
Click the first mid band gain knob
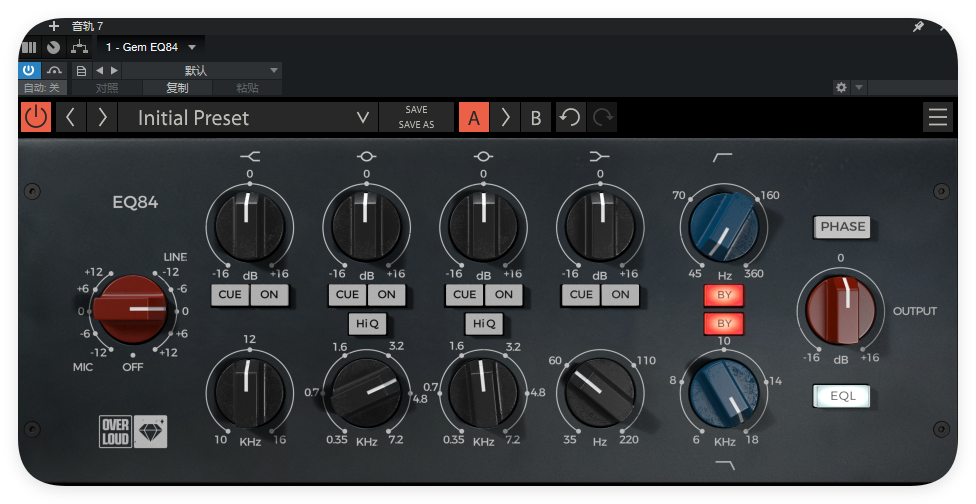tap(367, 226)
